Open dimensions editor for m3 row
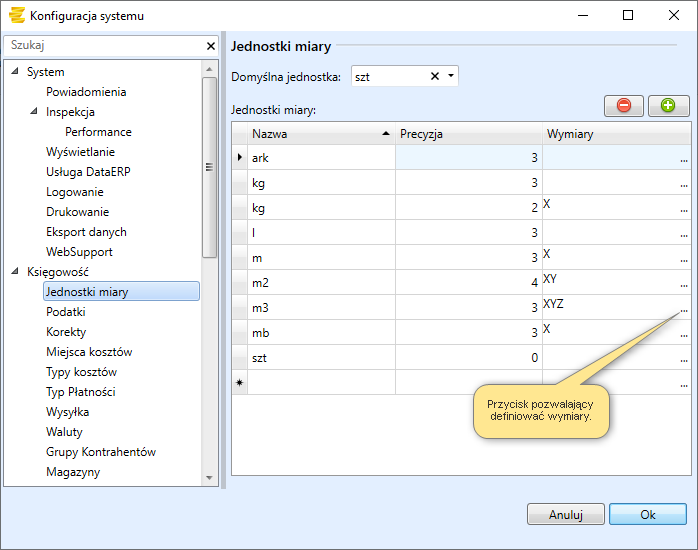The width and height of the screenshot is (698, 550). [x=684, y=309]
